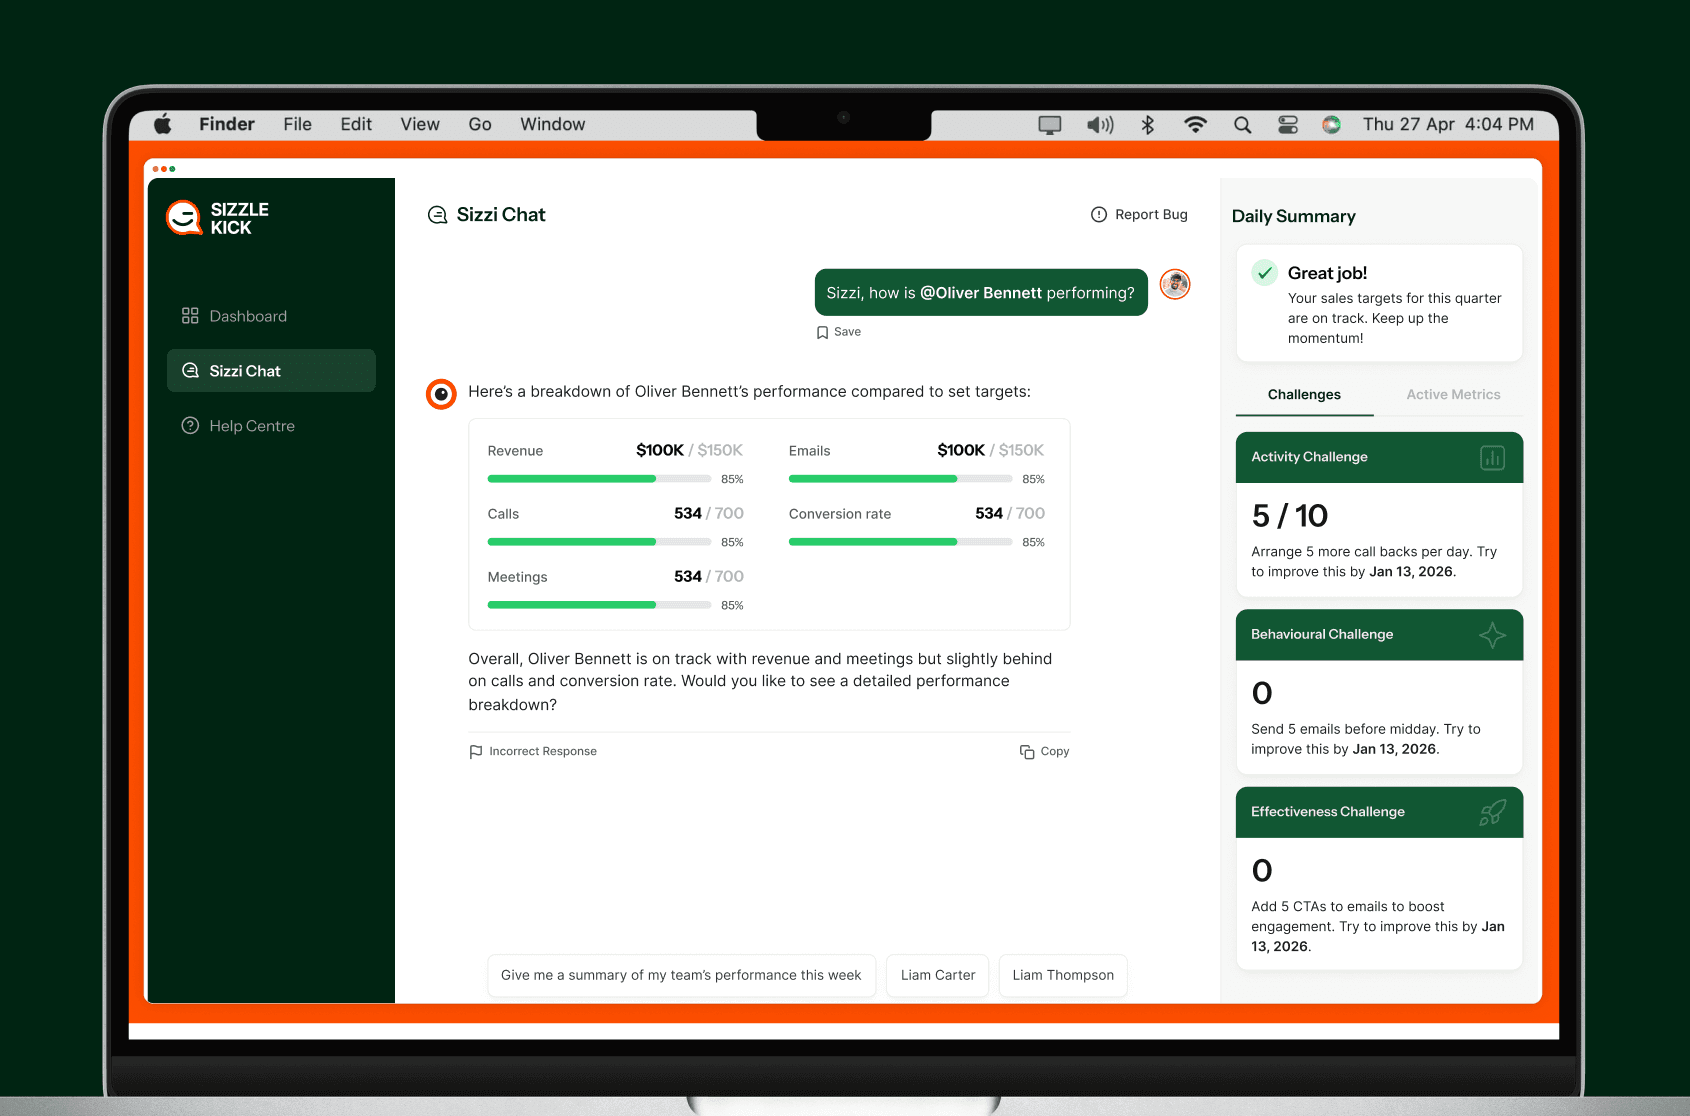Choose the Liam Thompson suggestion
Image resolution: width=1690 pixels, height=1116 pixels.
click(1063, 975)
